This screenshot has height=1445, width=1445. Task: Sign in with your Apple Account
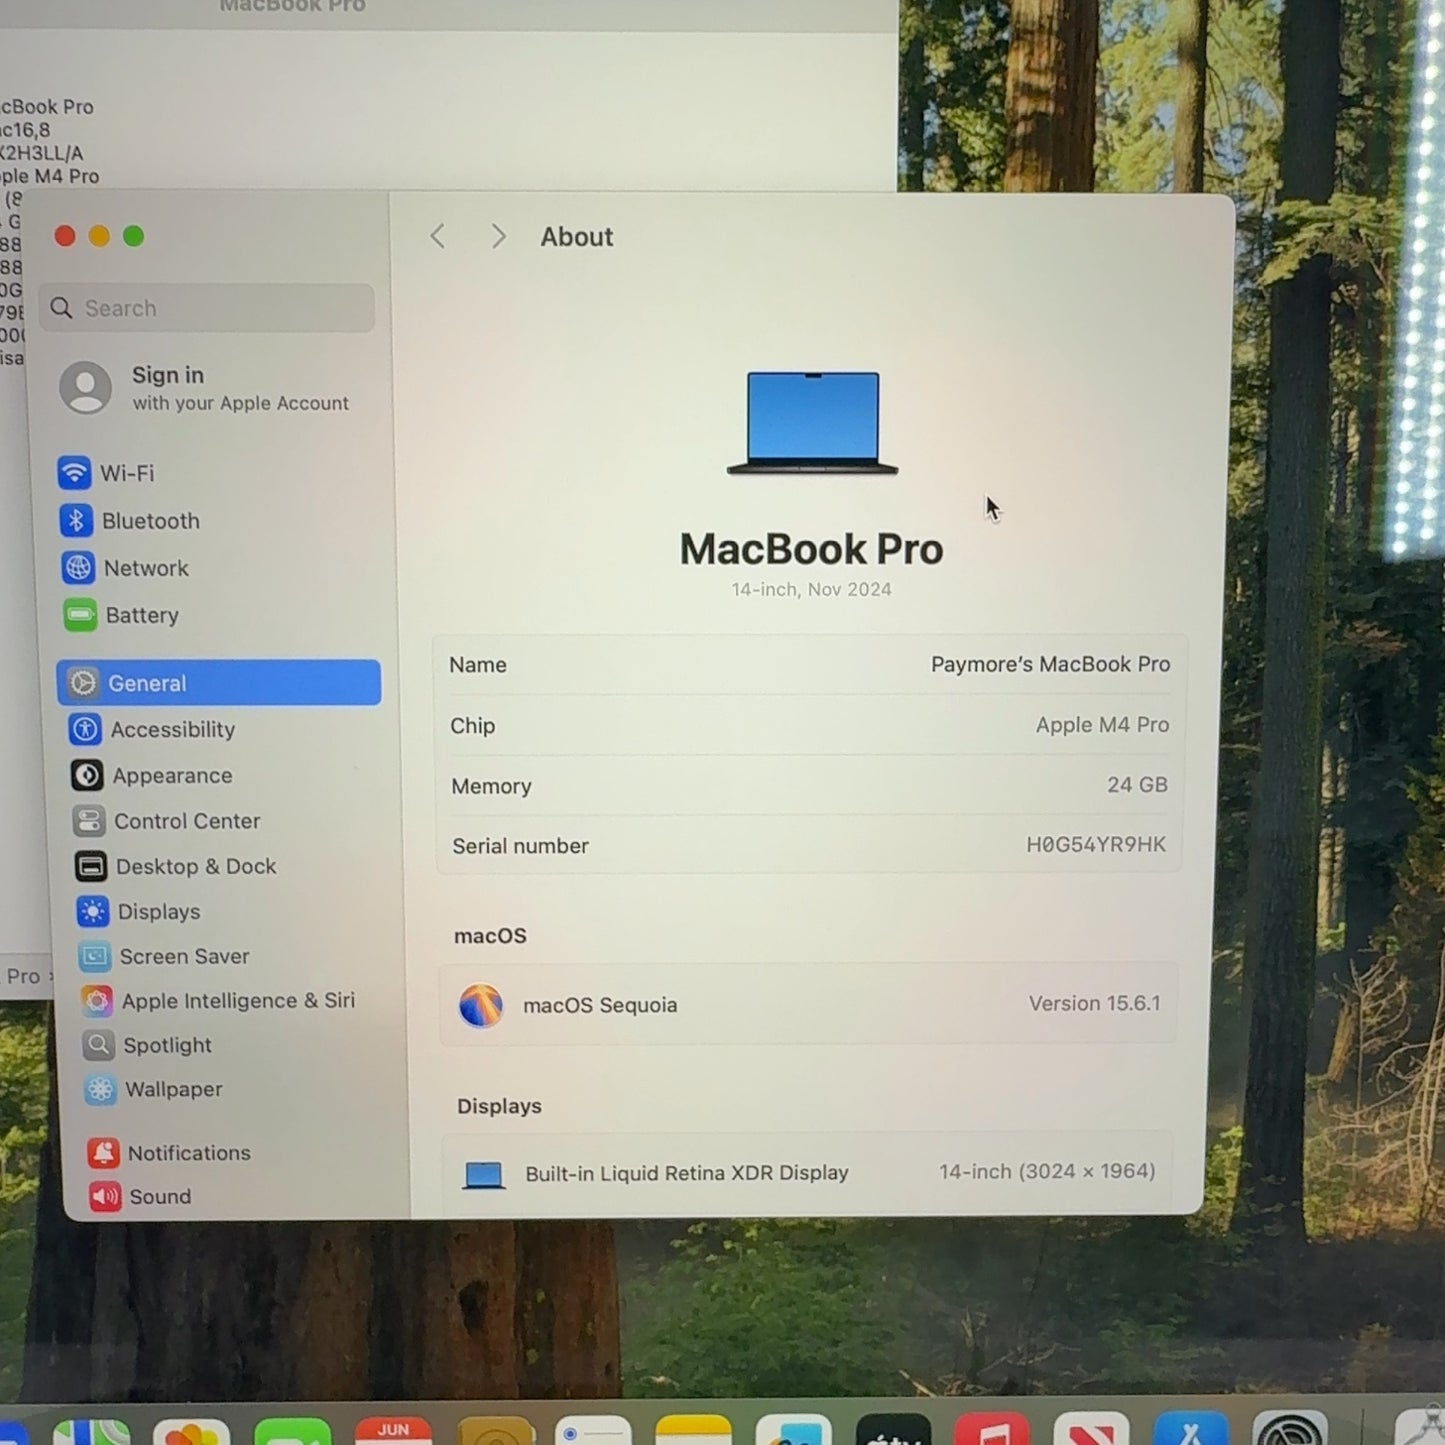[x=205, y=388]
